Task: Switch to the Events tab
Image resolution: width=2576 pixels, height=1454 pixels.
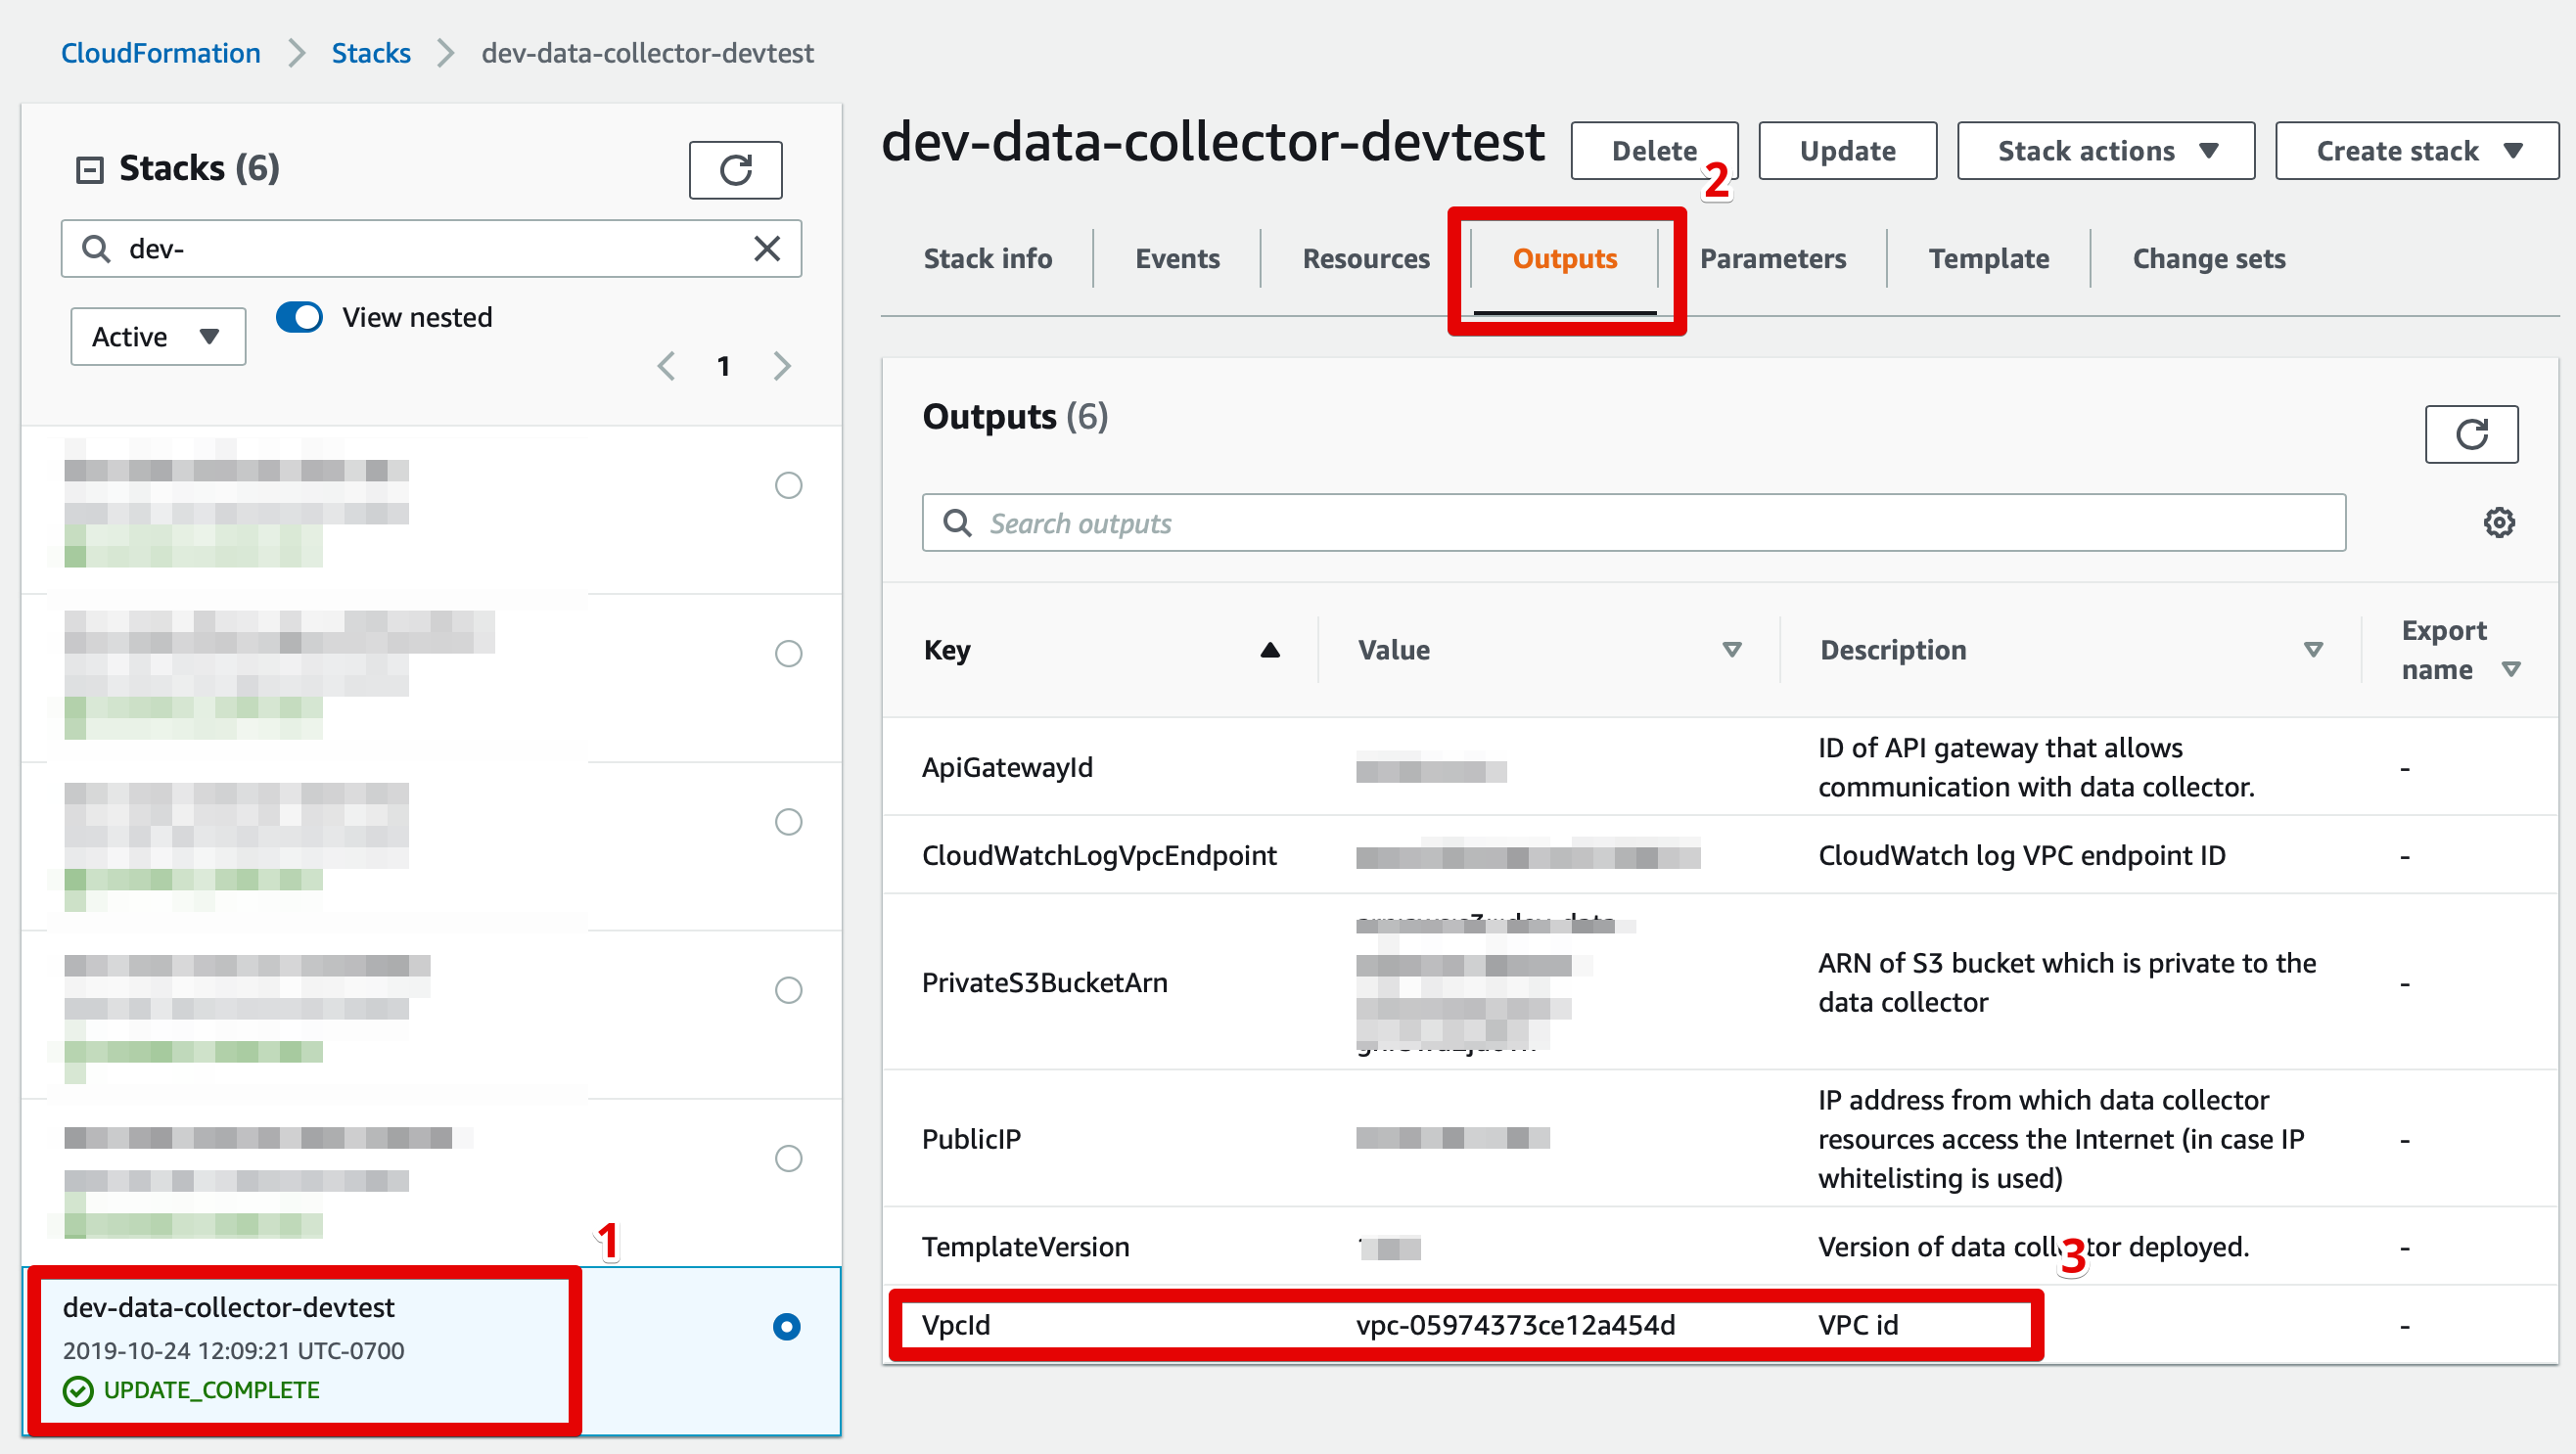Action: click(x=1177, y=259)
